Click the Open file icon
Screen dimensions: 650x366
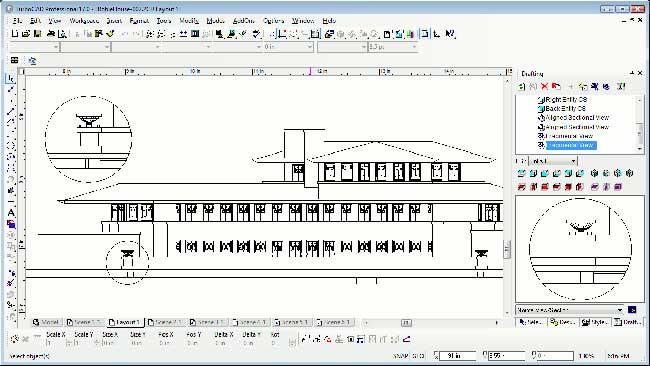[26, 34]
